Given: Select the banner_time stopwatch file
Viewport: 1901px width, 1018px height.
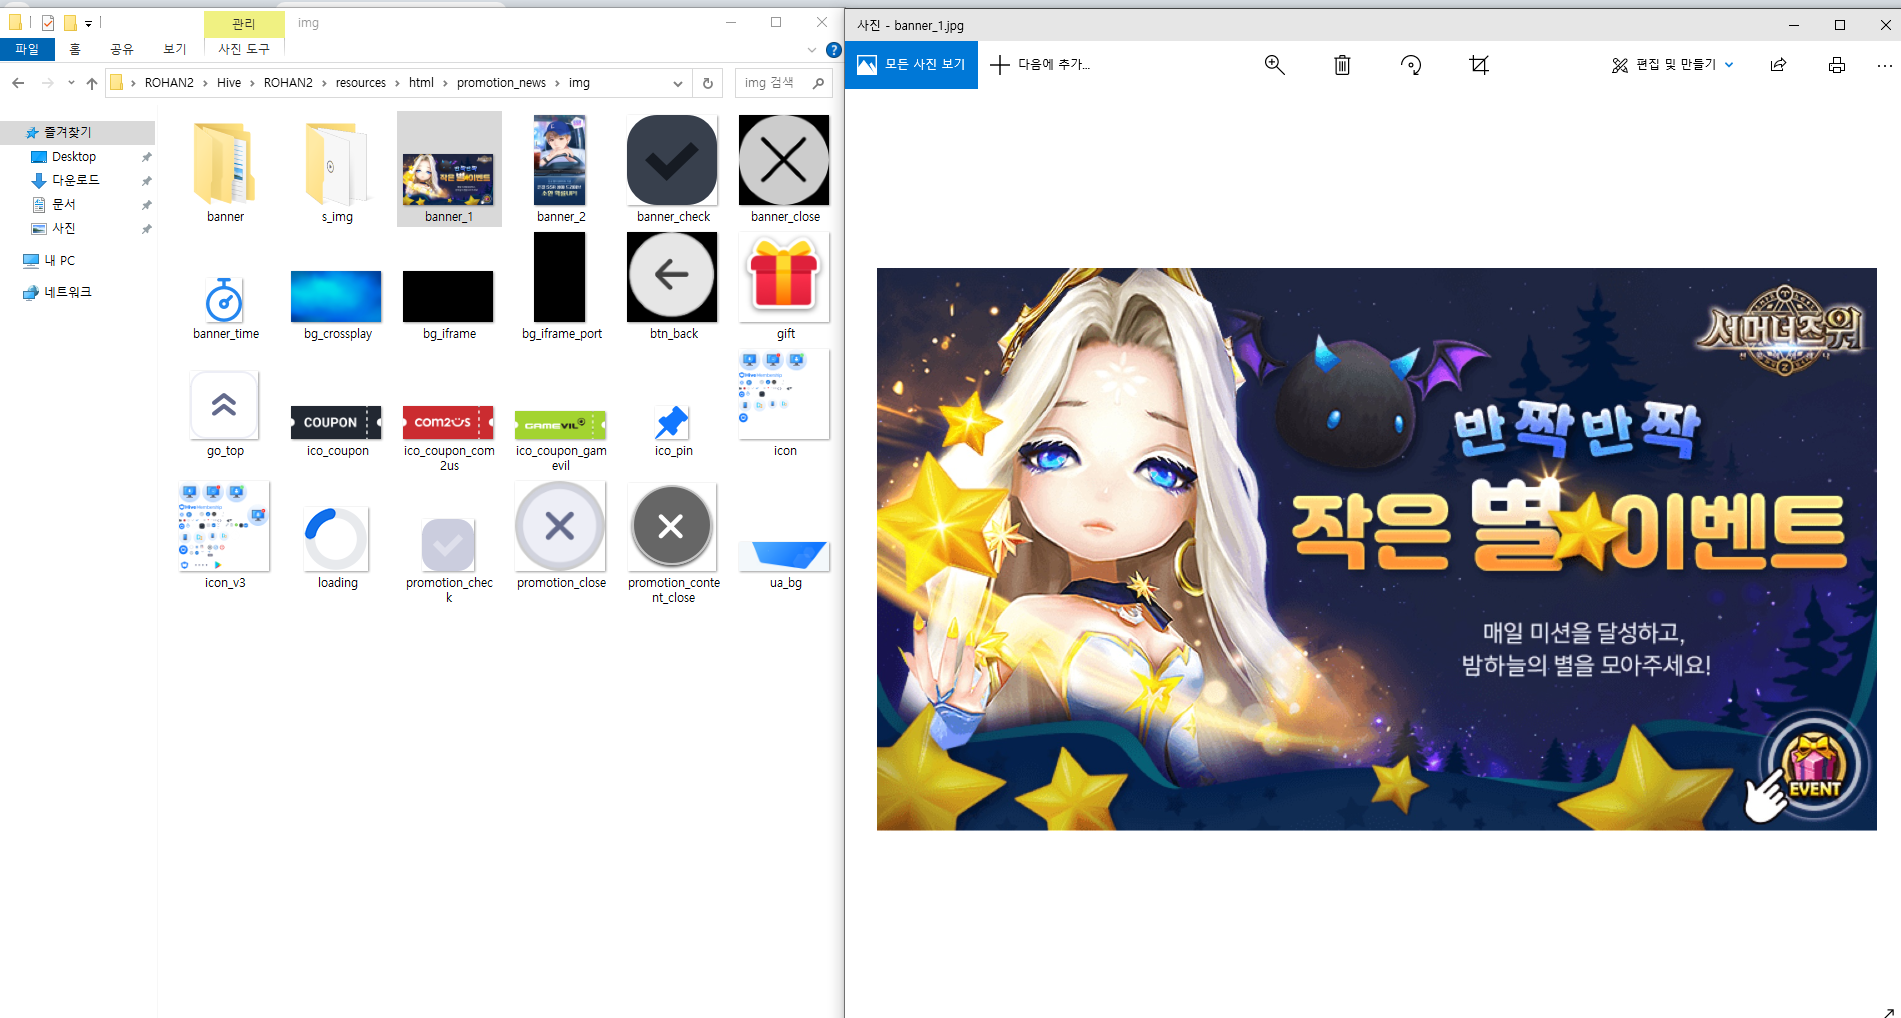Looking at the screenshot, I should coord(225,307).
